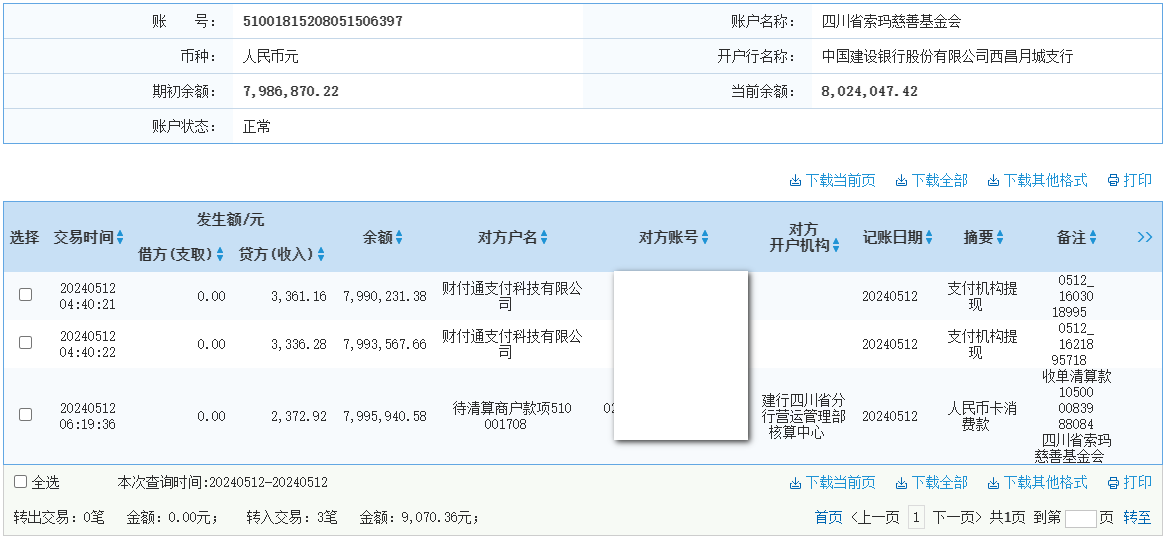This screenshot has width=1166, height=536.
Task: Click account number 51001815208051506397
Action: coord(323,22)
